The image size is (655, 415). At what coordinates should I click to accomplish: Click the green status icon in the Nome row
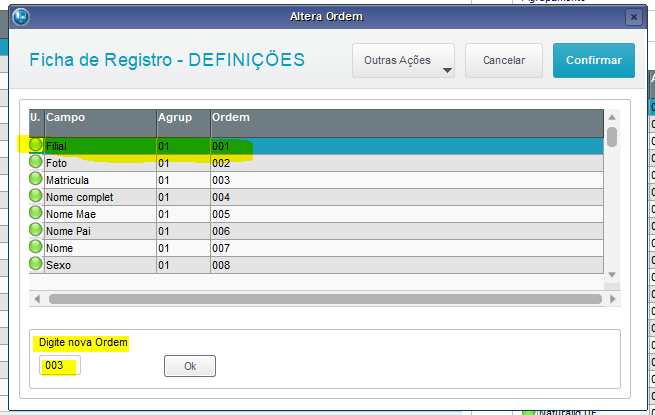[x=36, y=247]
